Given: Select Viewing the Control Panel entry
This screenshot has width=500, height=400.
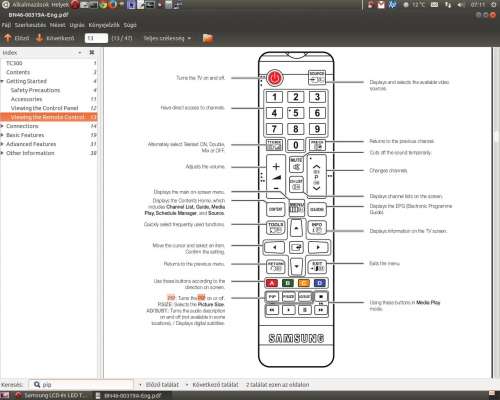Looking at the screenshot, I should point(44,108).
